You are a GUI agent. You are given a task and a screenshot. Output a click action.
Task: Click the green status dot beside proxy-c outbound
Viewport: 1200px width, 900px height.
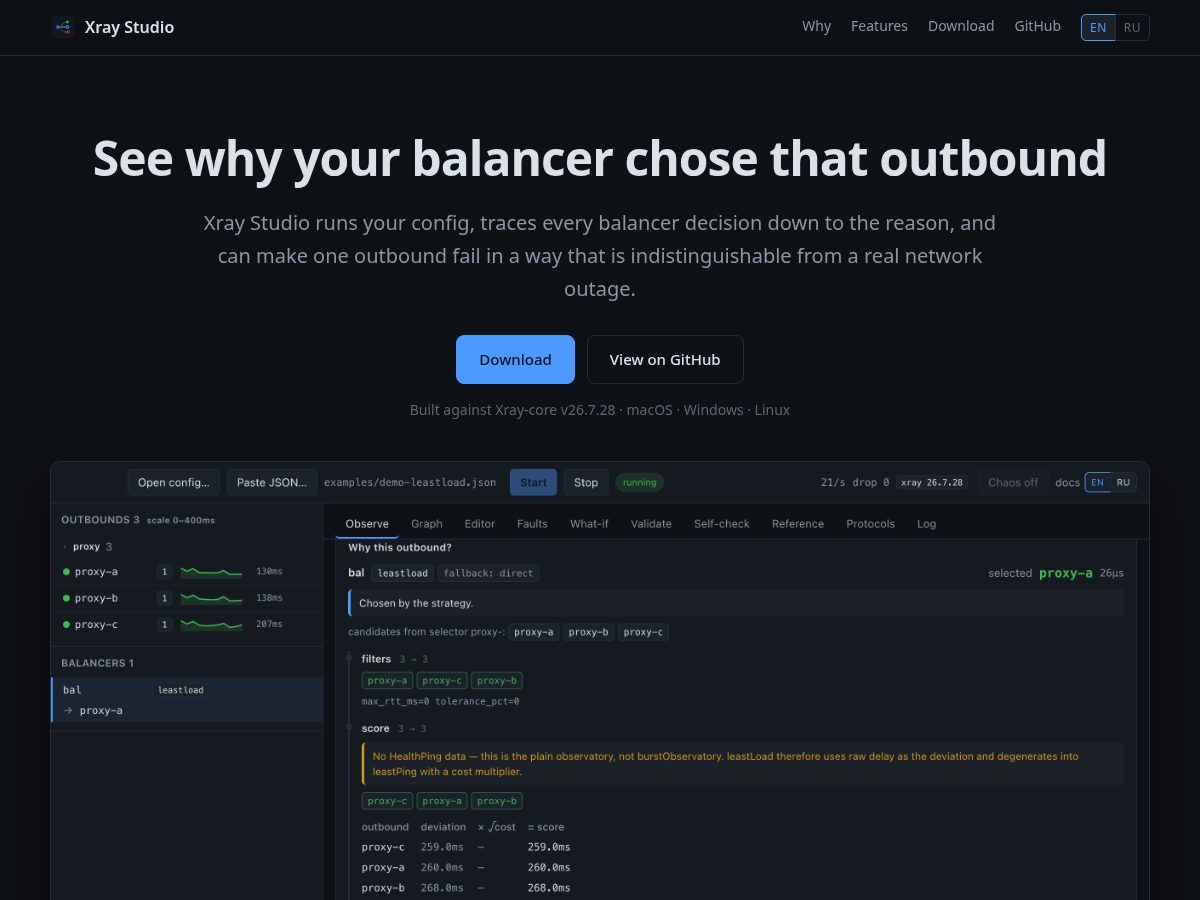pos(66,624)
